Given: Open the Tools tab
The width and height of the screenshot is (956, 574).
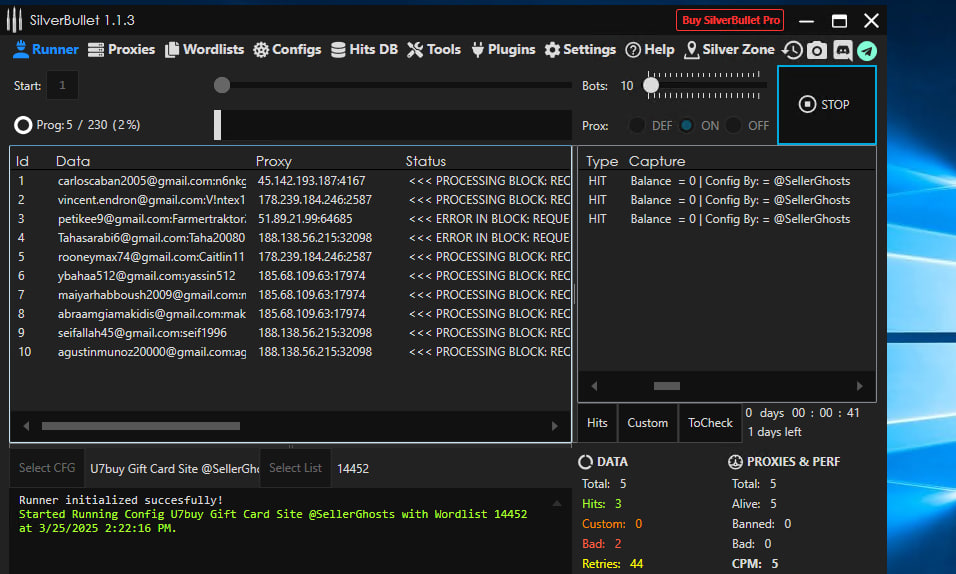Looking at the screenshot, I should pos(434,49).
